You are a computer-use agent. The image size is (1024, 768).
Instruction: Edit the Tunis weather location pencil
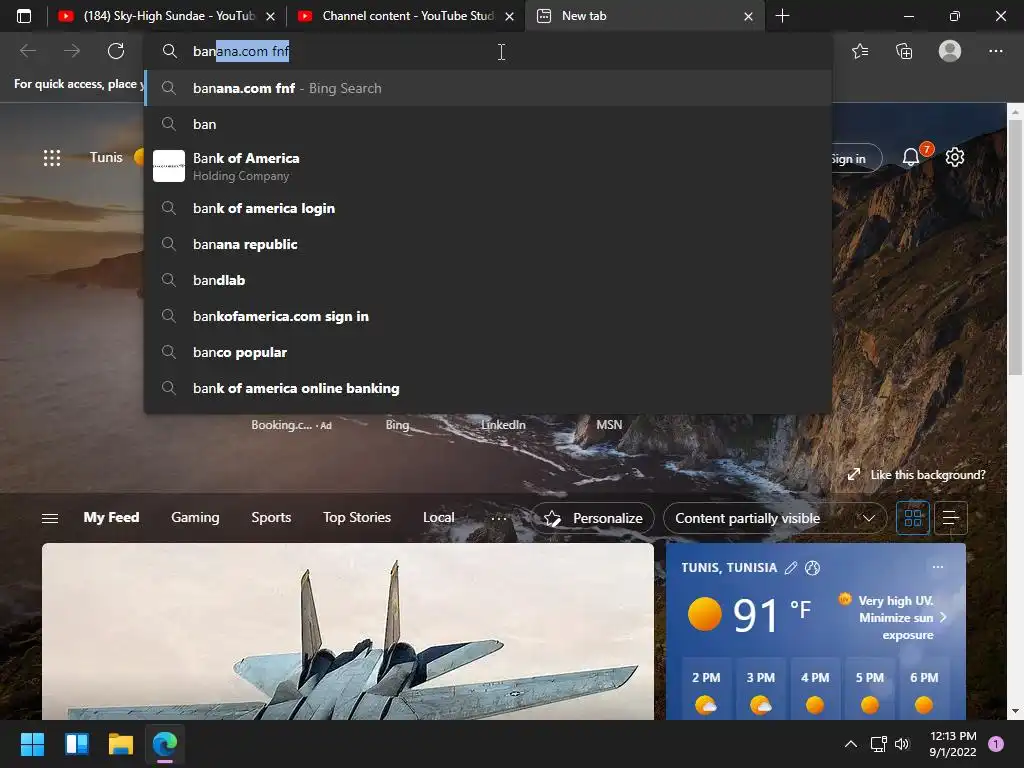791,568
